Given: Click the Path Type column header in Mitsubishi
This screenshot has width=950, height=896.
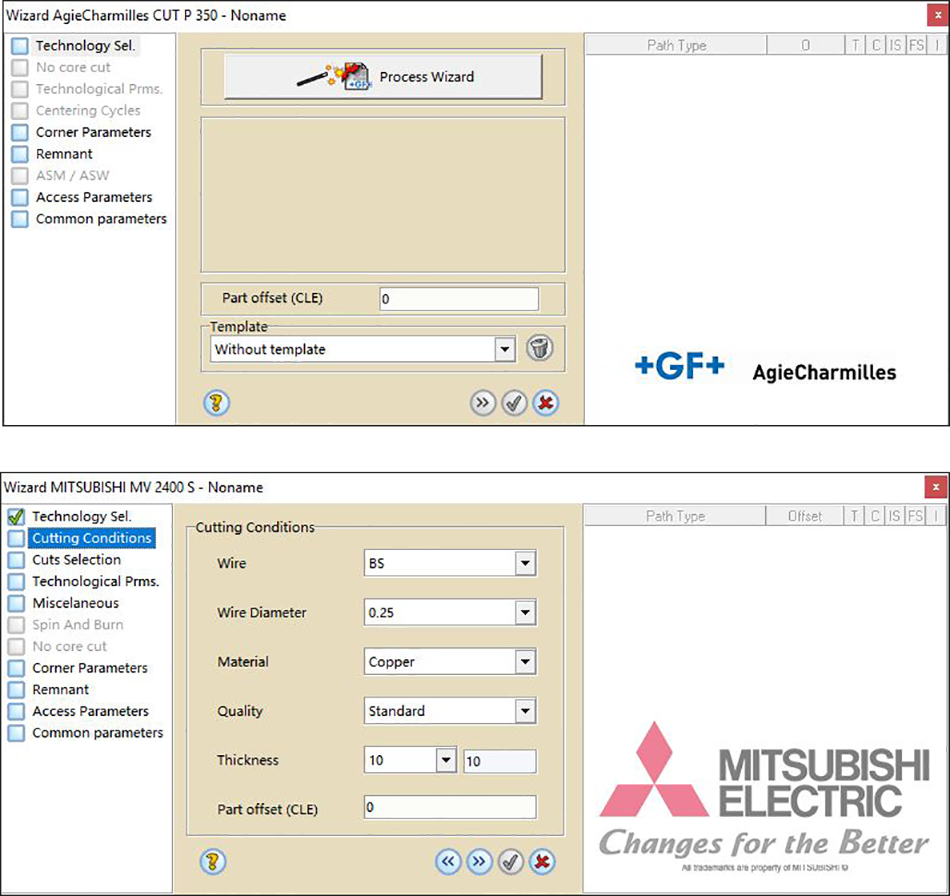Looking at the screenshot, I should pos(675,516).
